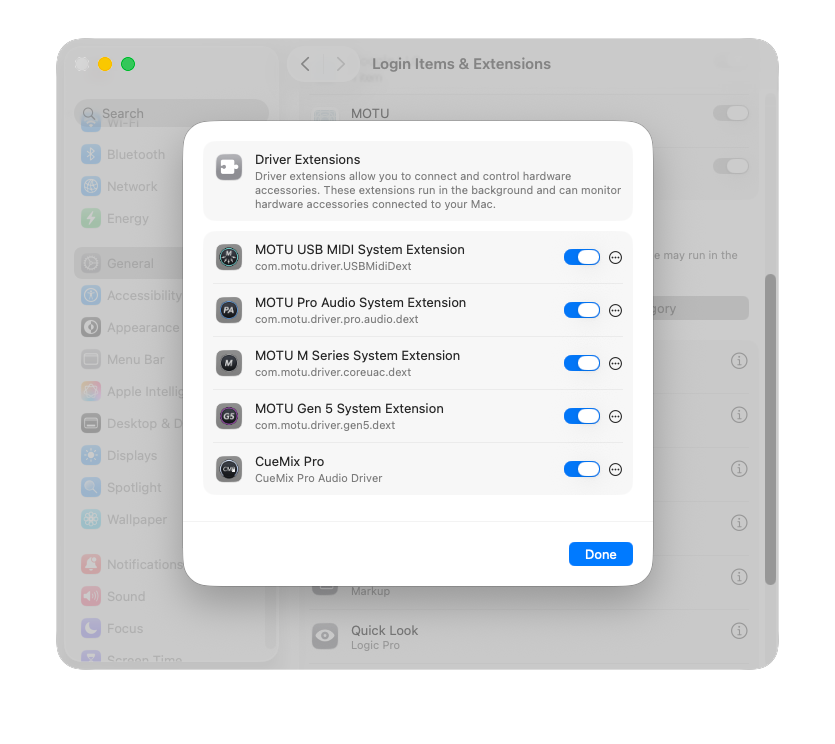Viewport: 835px width, 744px height.
Task: Select the MOTU USB MIDI extension icon
Action: (x=229, y=257)
